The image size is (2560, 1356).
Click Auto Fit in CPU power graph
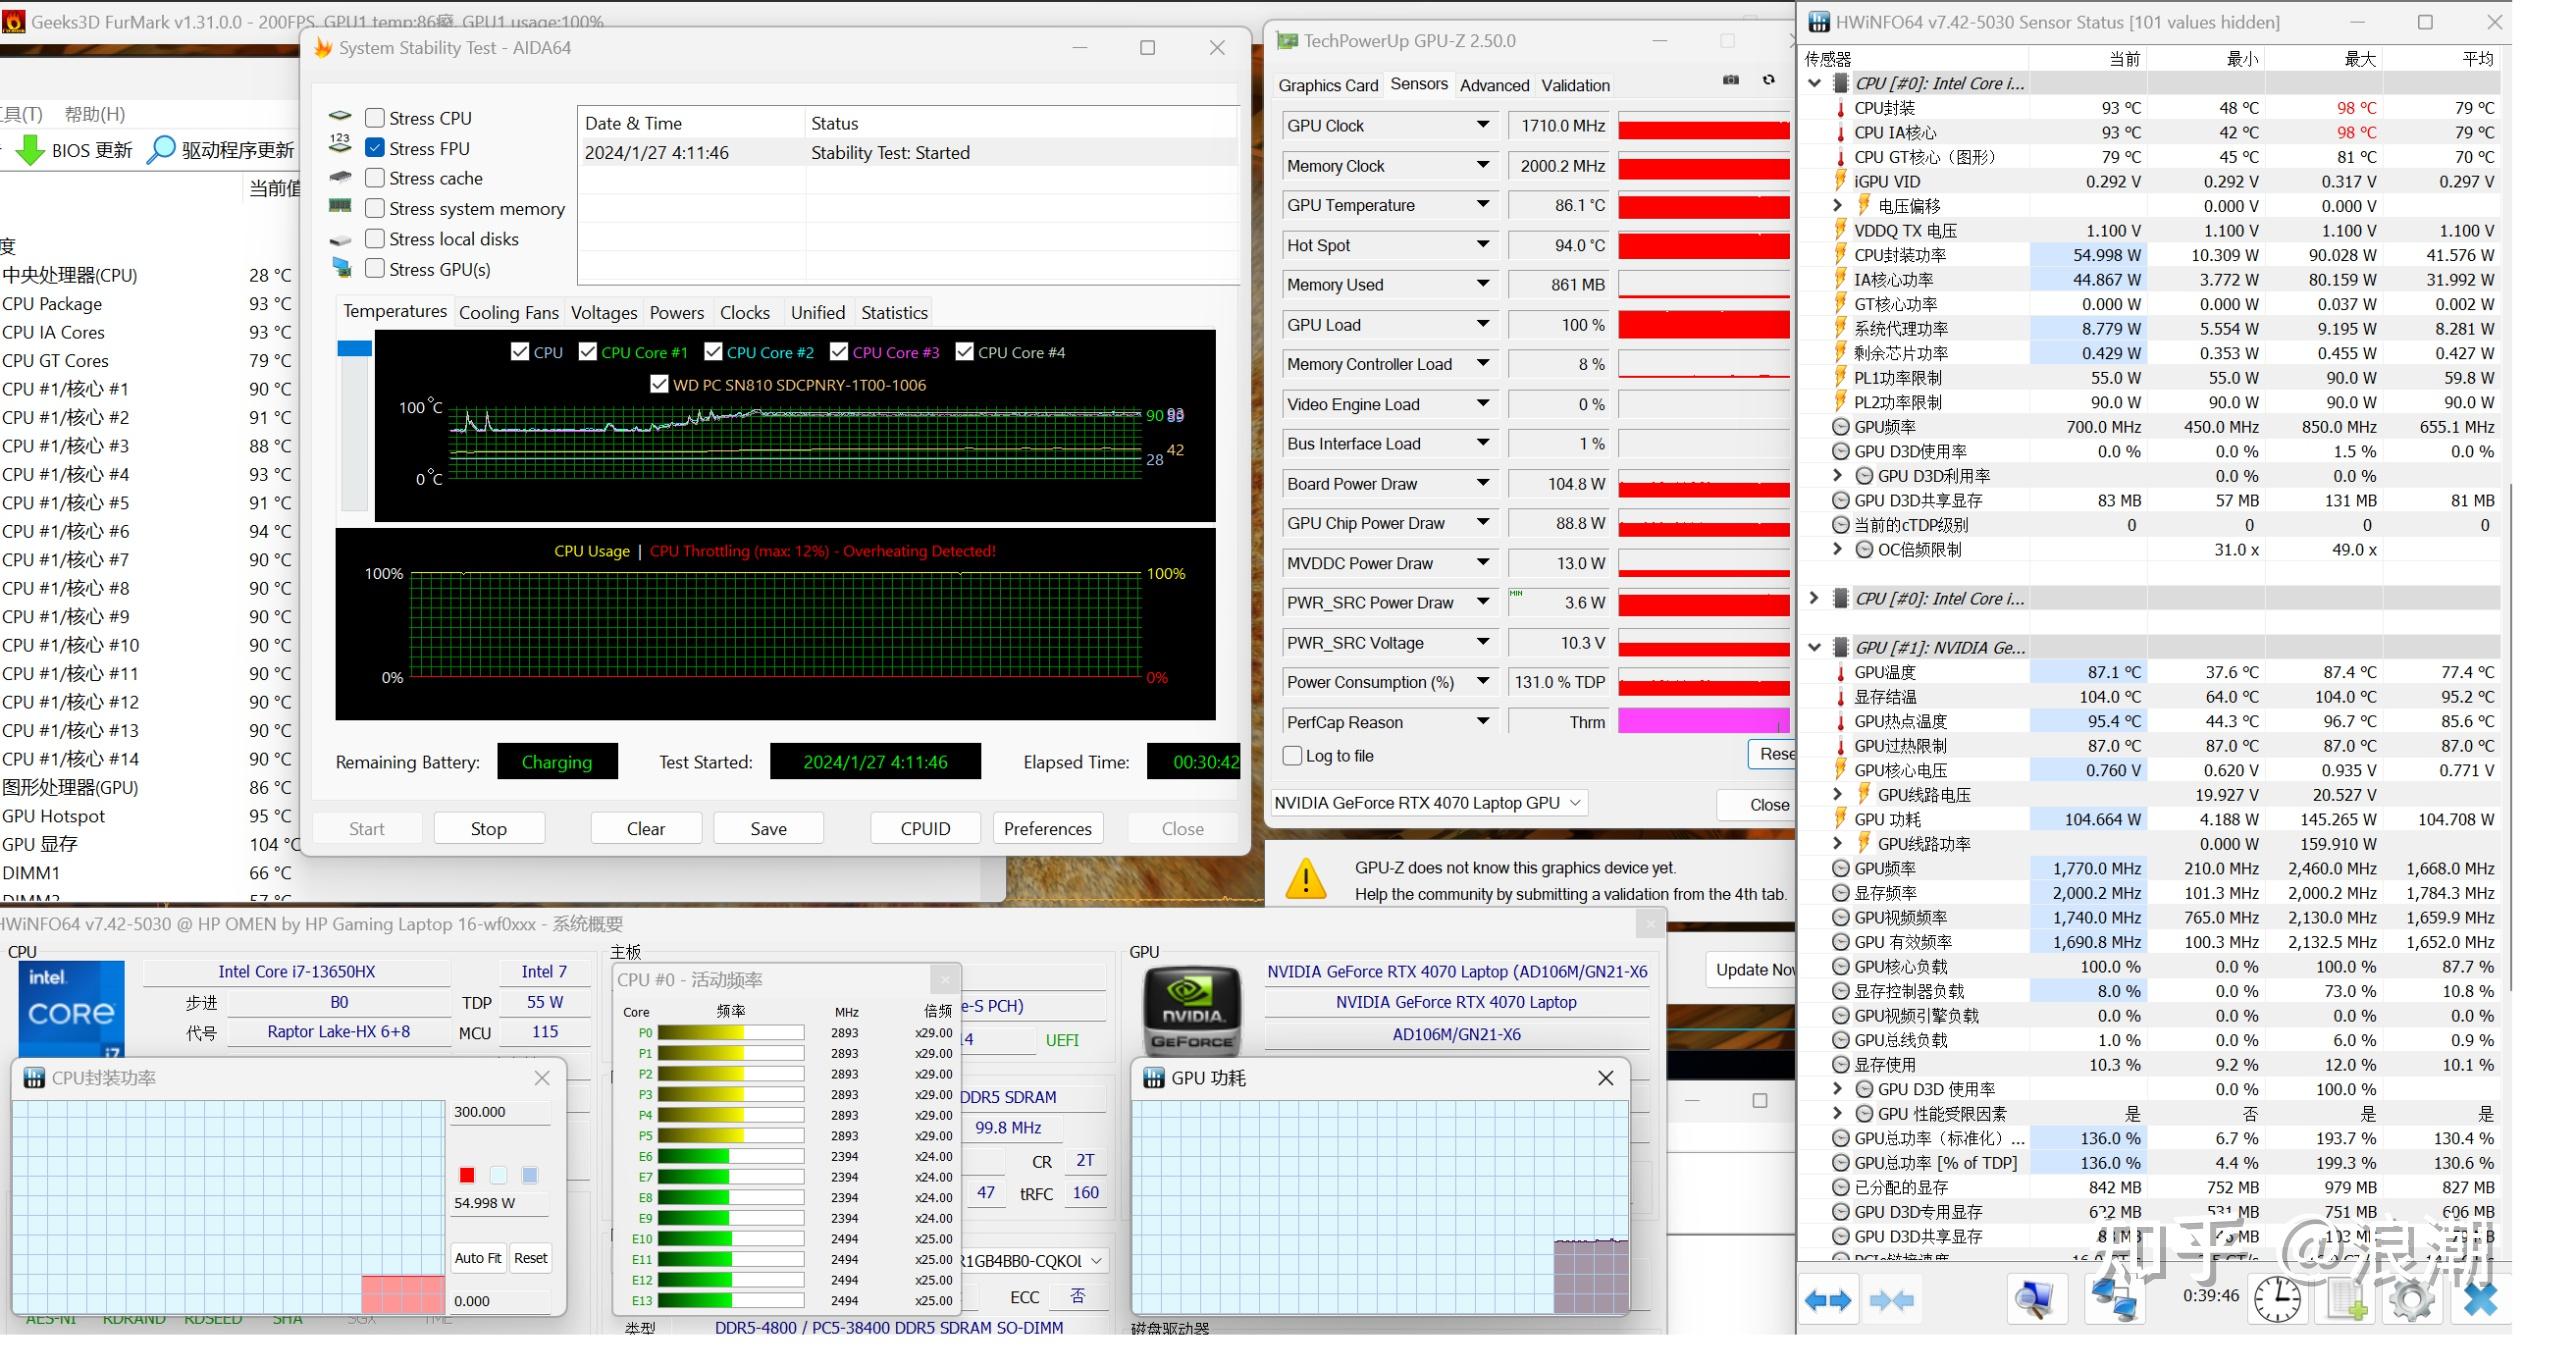pyautogui.click(x=478, y=1258)
